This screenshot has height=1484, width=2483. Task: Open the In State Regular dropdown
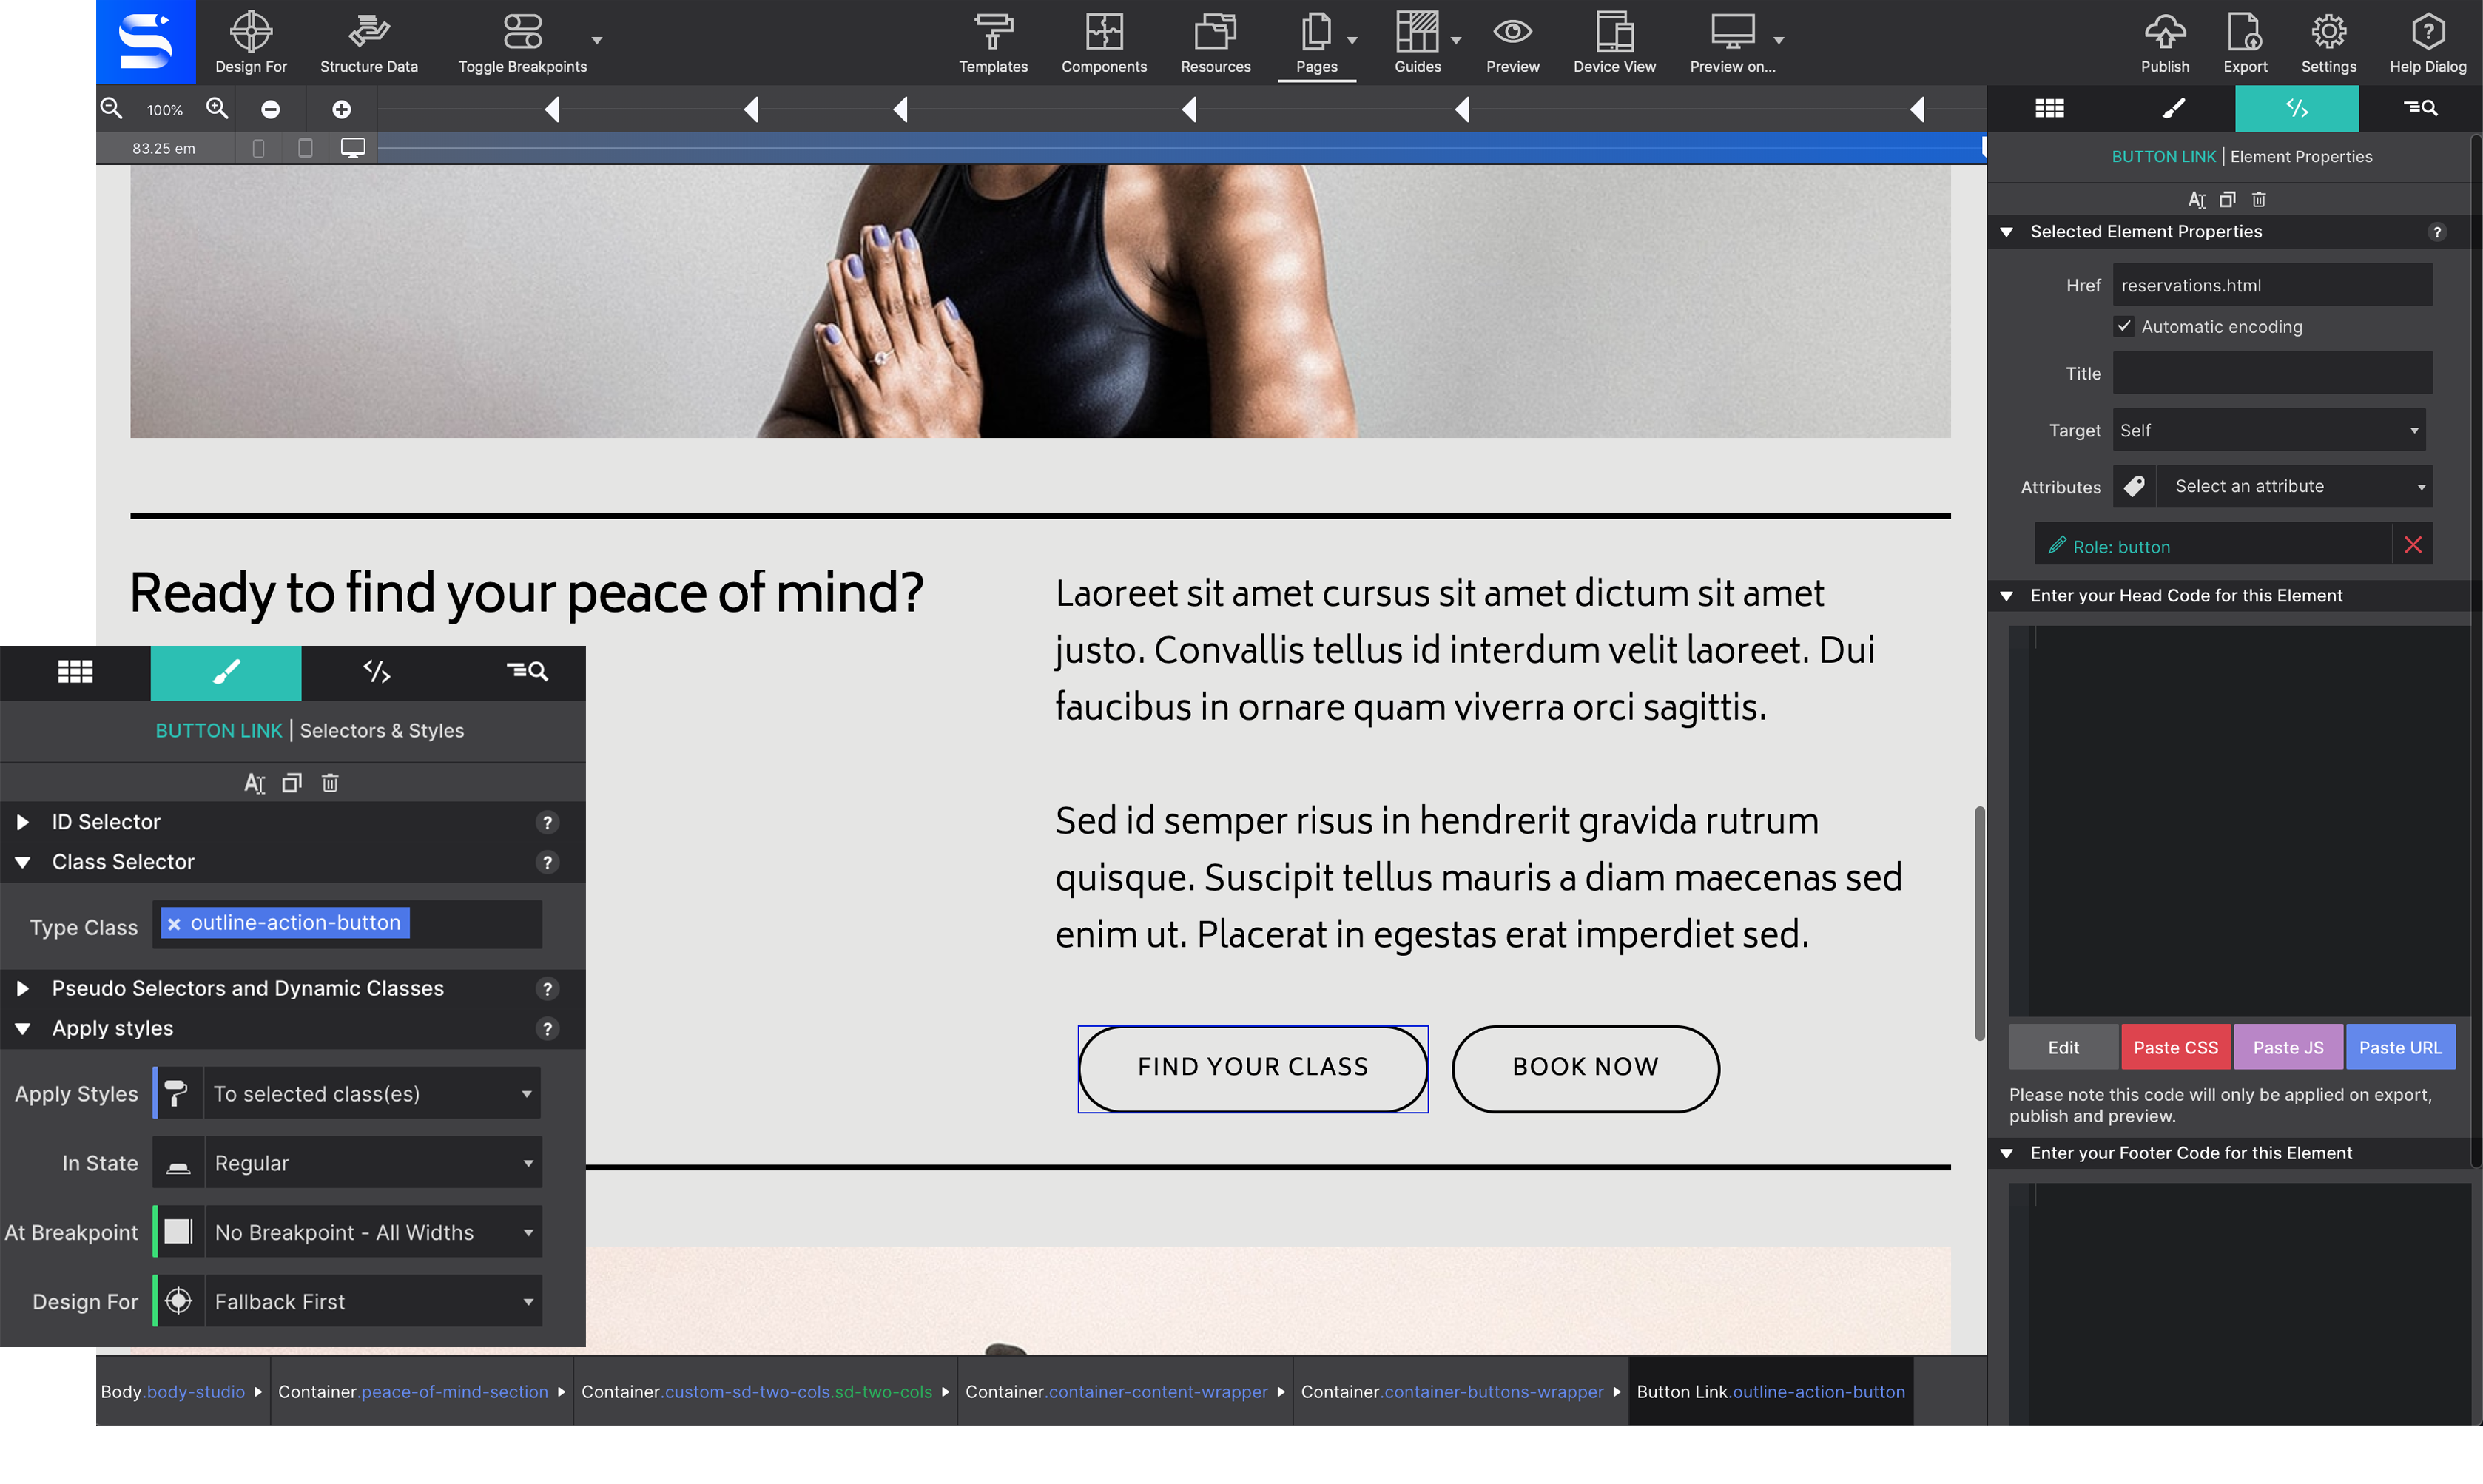click(x=372, y=1162)
